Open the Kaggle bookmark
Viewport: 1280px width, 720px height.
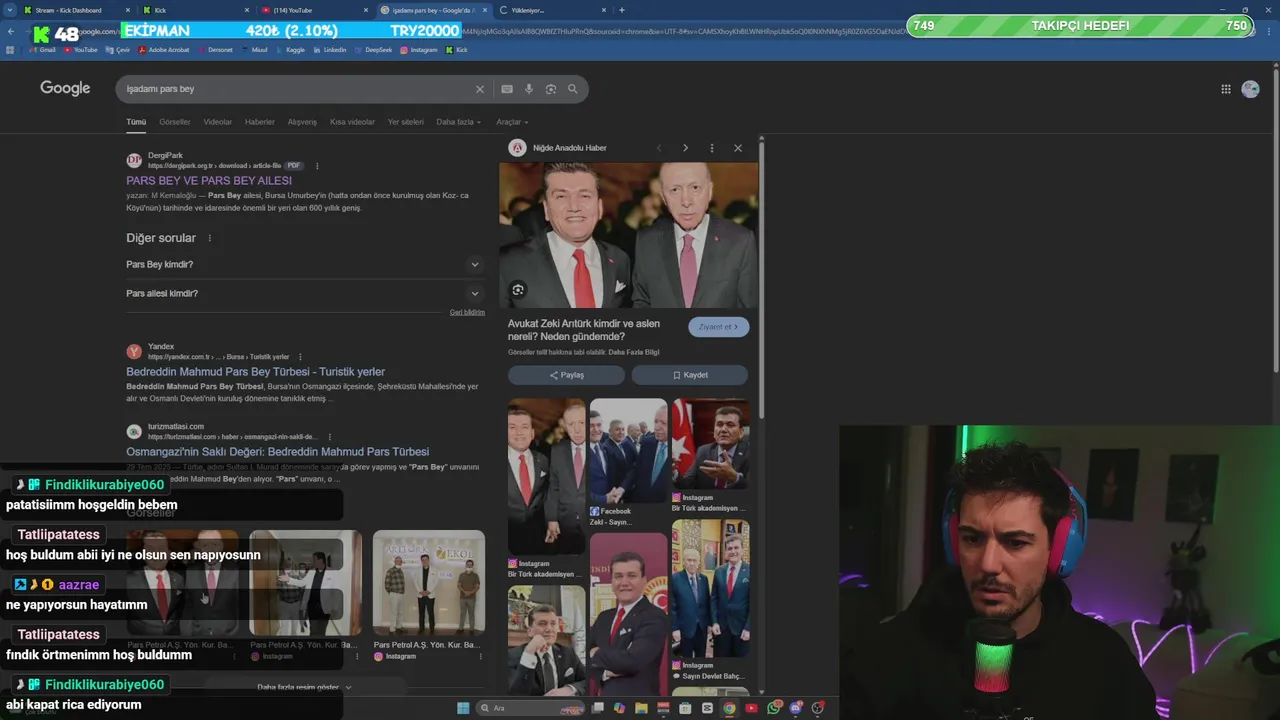click(290, 50)
